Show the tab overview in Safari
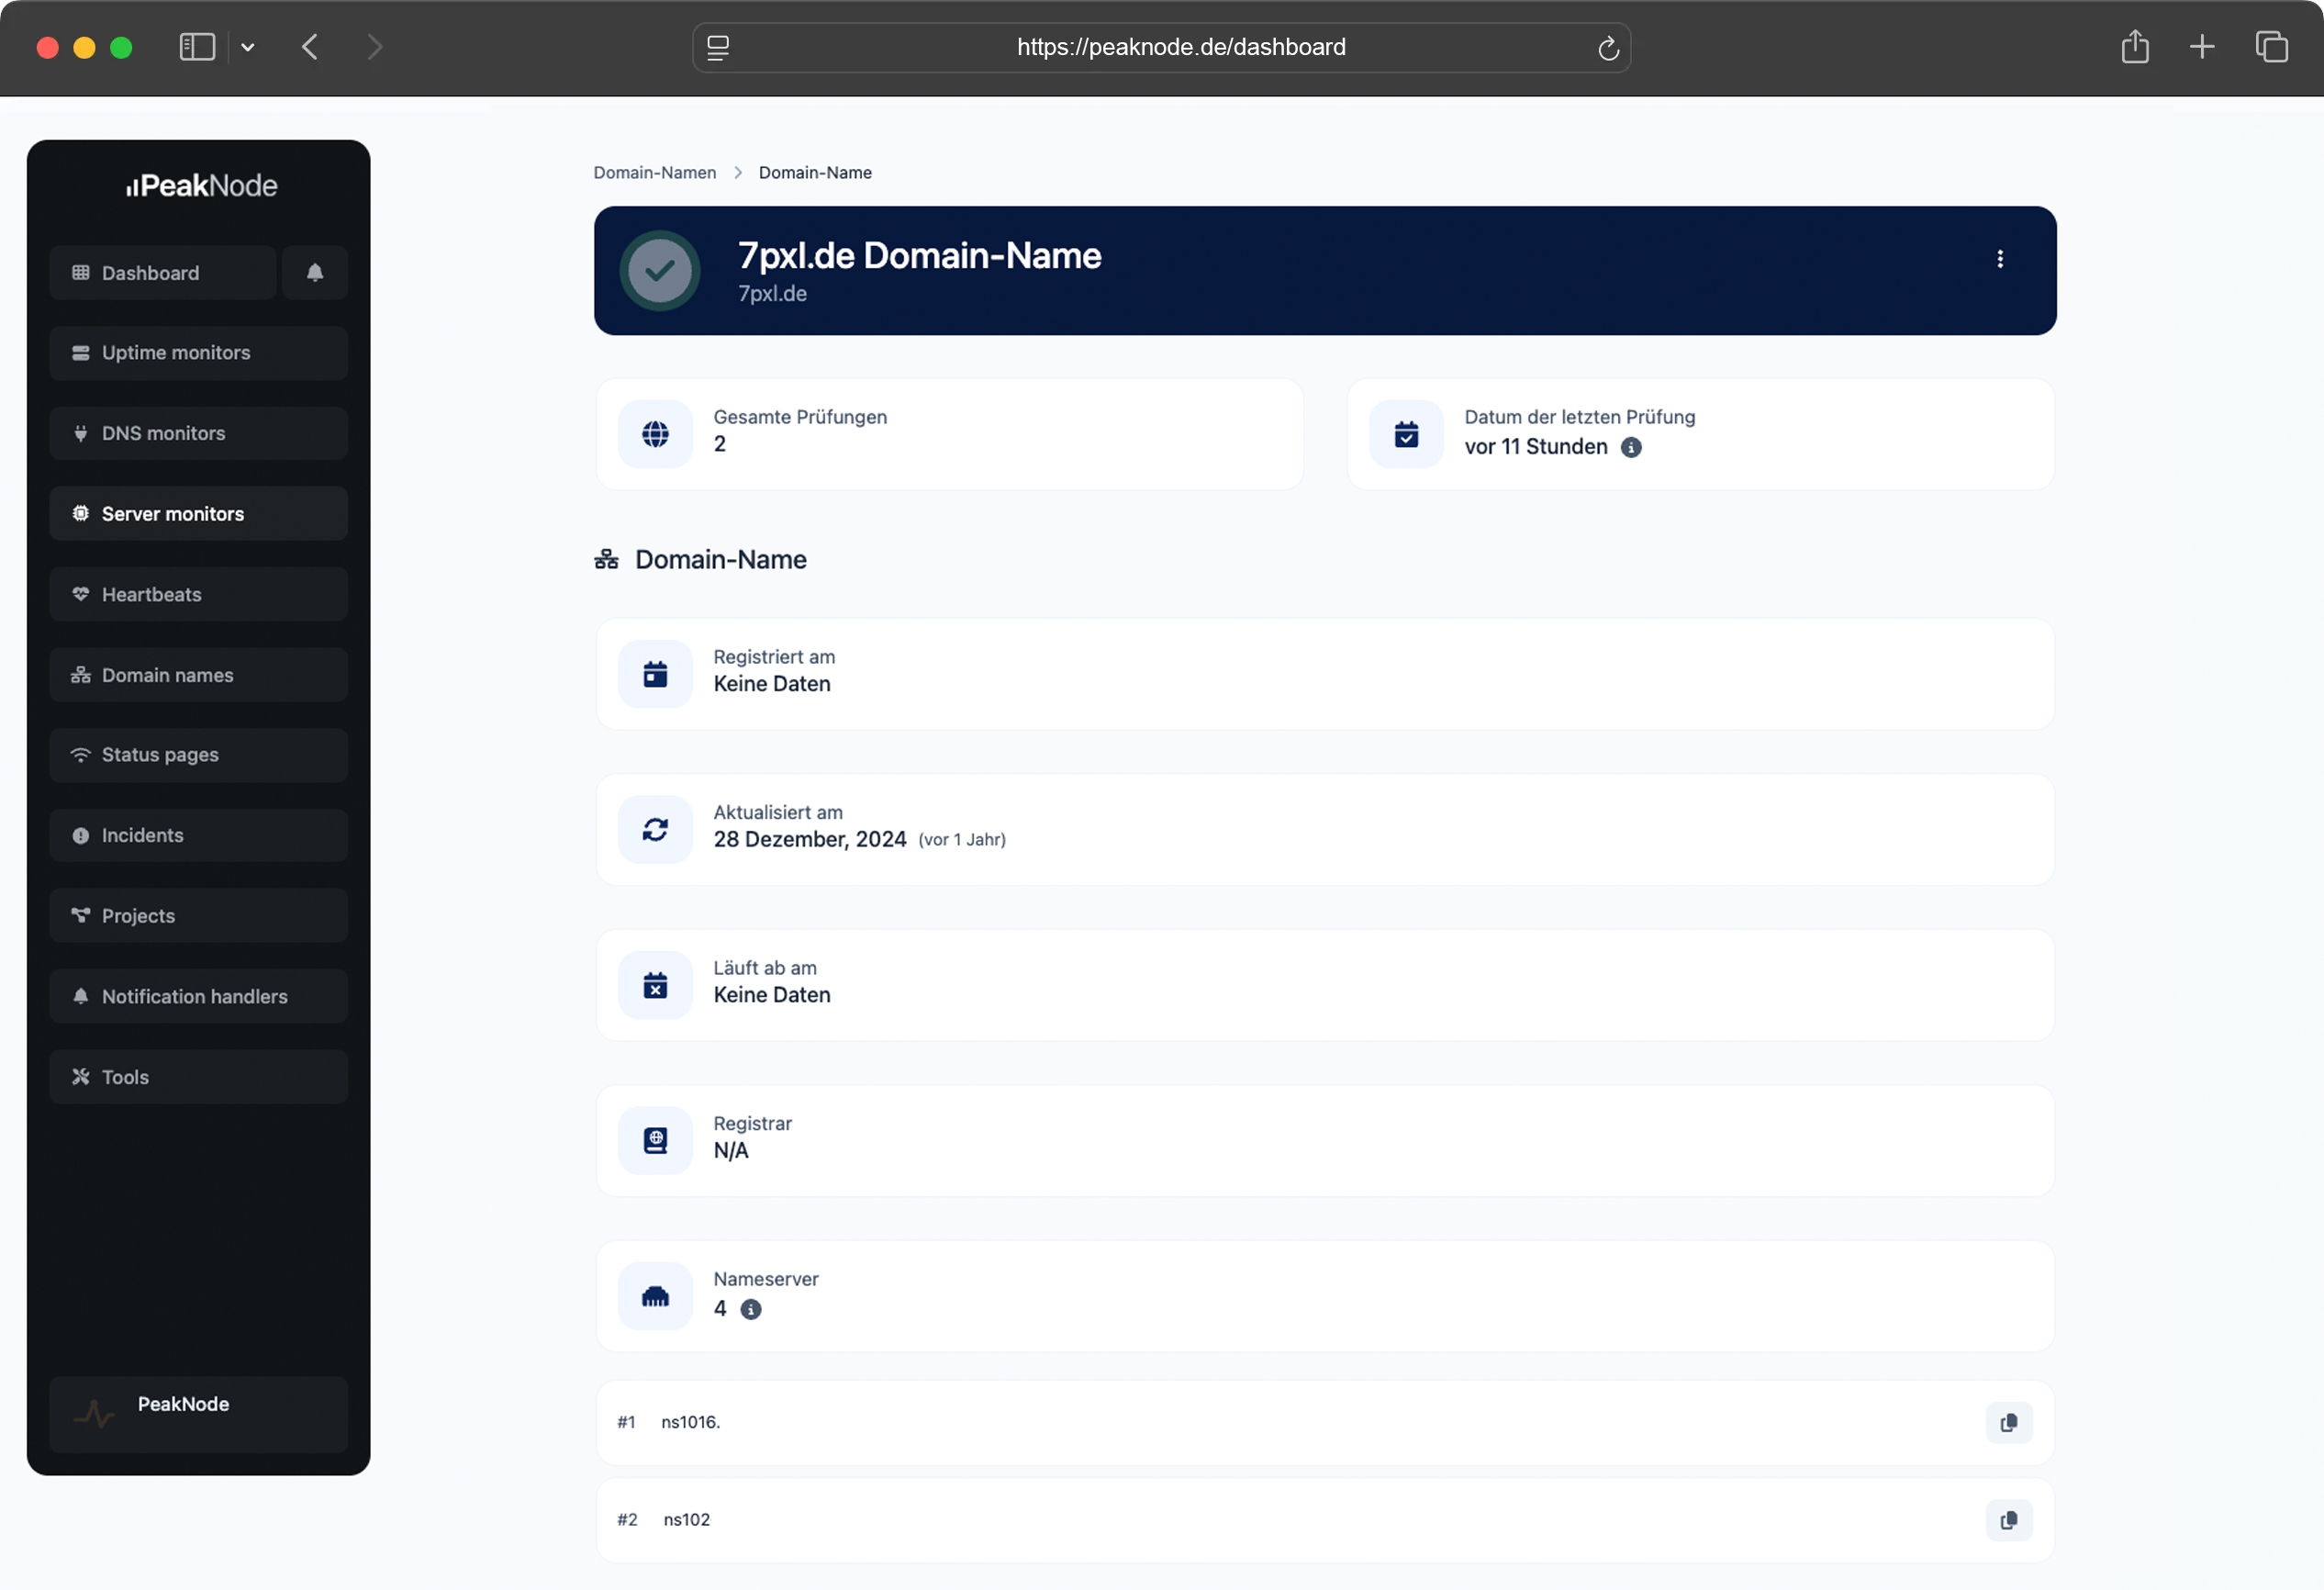Viewport: 2324px width, 1590px height. [x=2271, y=47]
